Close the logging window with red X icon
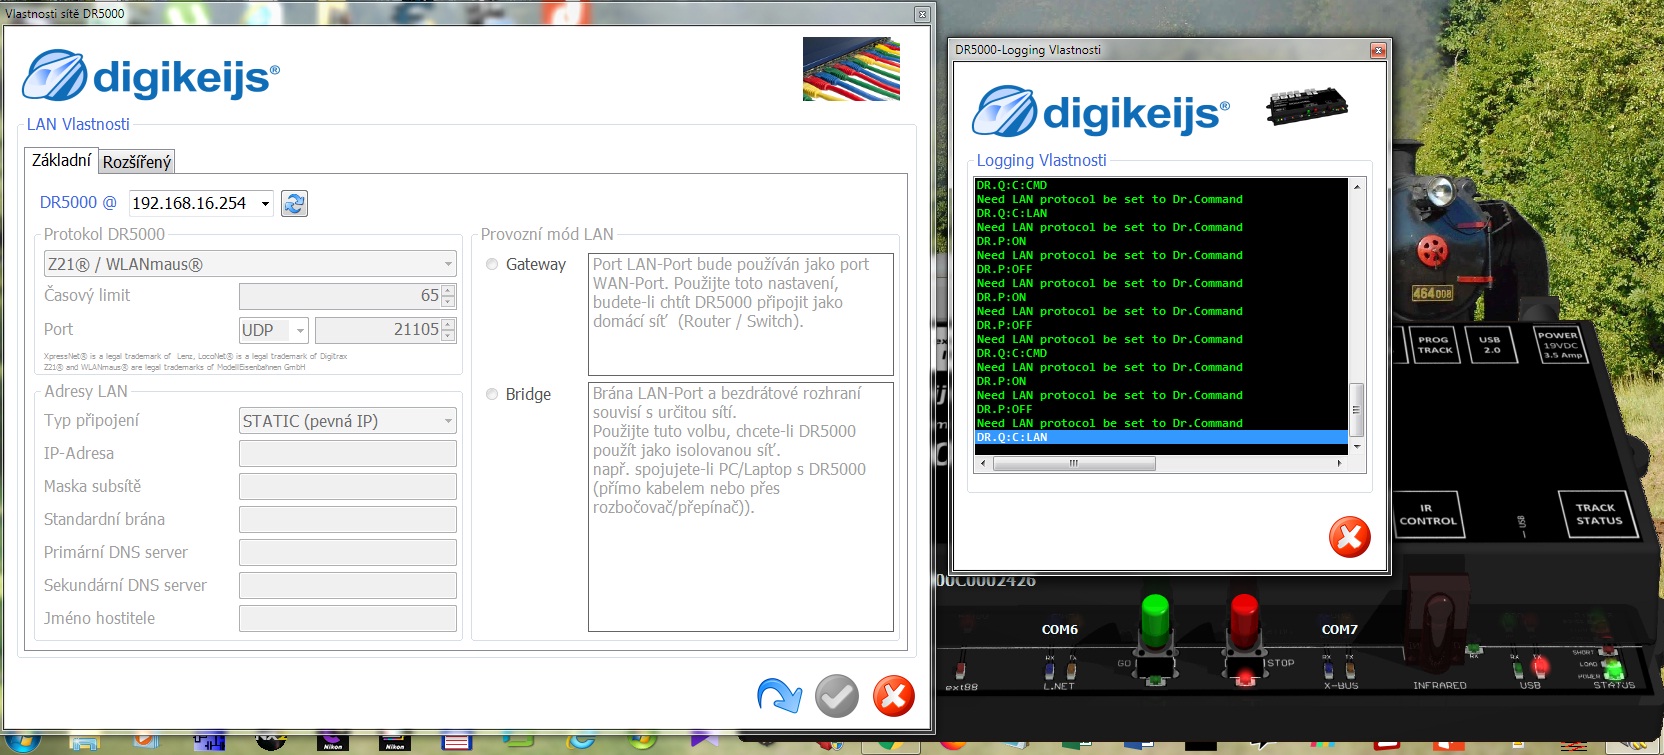This screenshot has width=1664, height=755. tap(1349, 538)
